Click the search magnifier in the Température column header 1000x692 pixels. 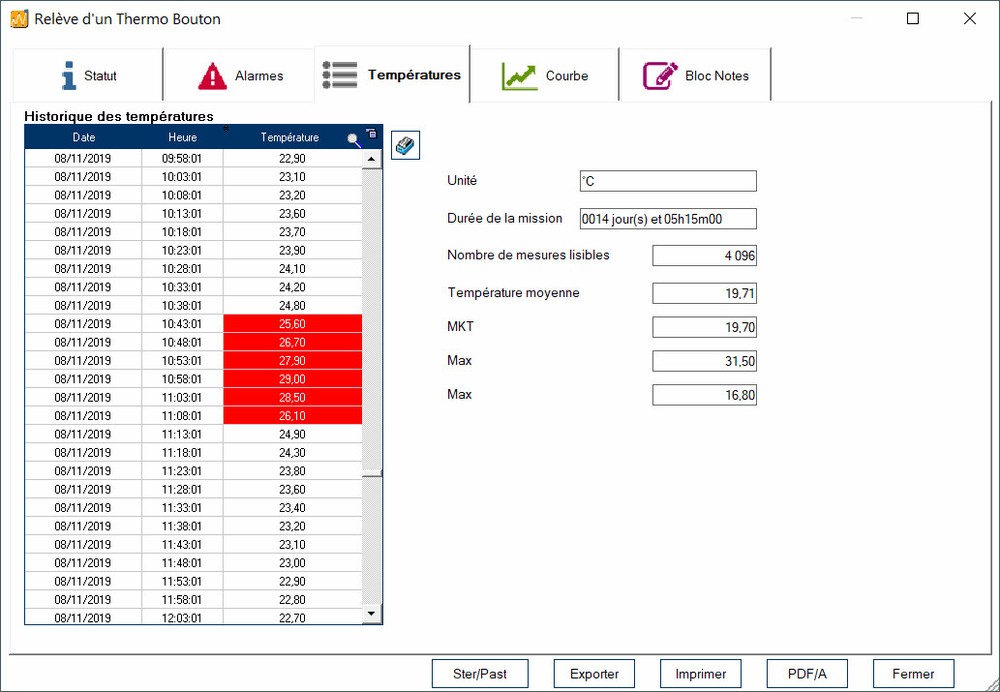(352, 139)
